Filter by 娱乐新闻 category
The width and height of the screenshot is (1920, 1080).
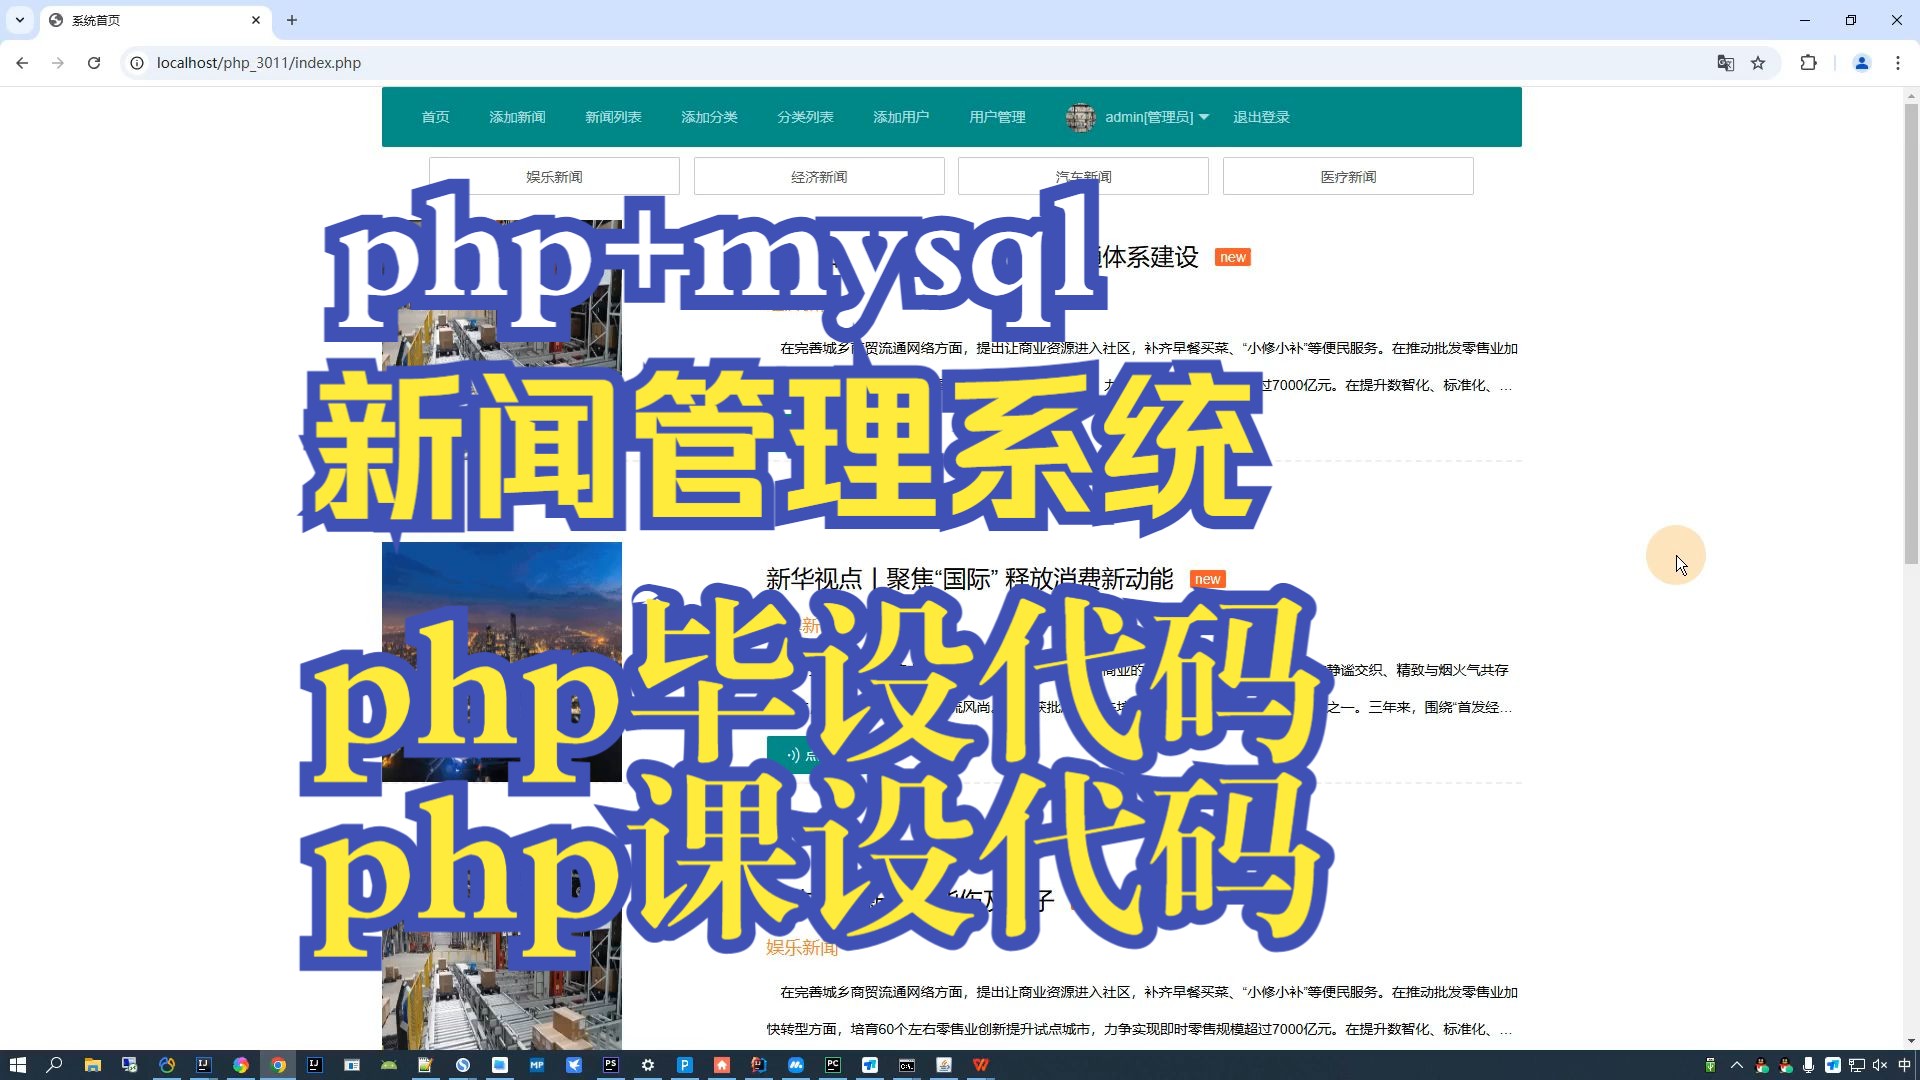tap(554, 176)
